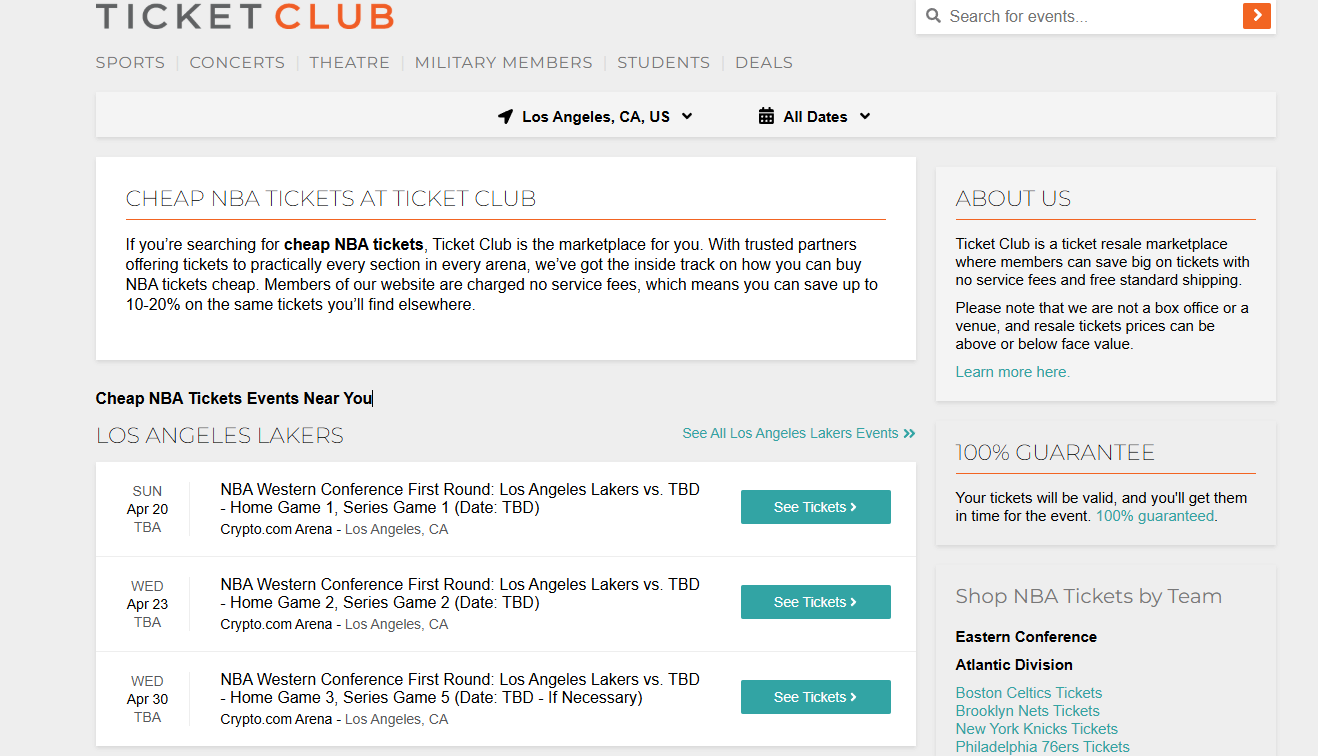Open the Deals menu item

point(764,62)
